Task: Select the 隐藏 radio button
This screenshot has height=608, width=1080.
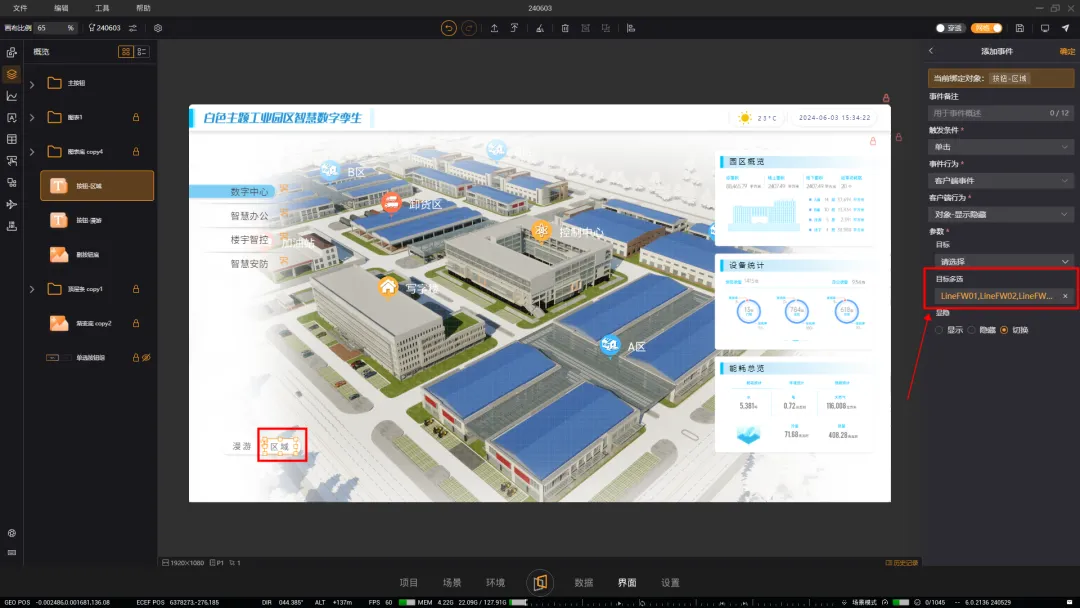Action: 971,331
